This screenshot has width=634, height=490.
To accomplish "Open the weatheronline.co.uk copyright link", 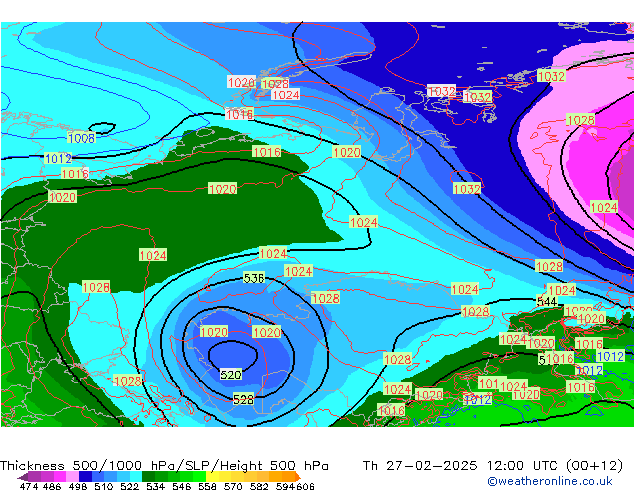I will (549, 481).
